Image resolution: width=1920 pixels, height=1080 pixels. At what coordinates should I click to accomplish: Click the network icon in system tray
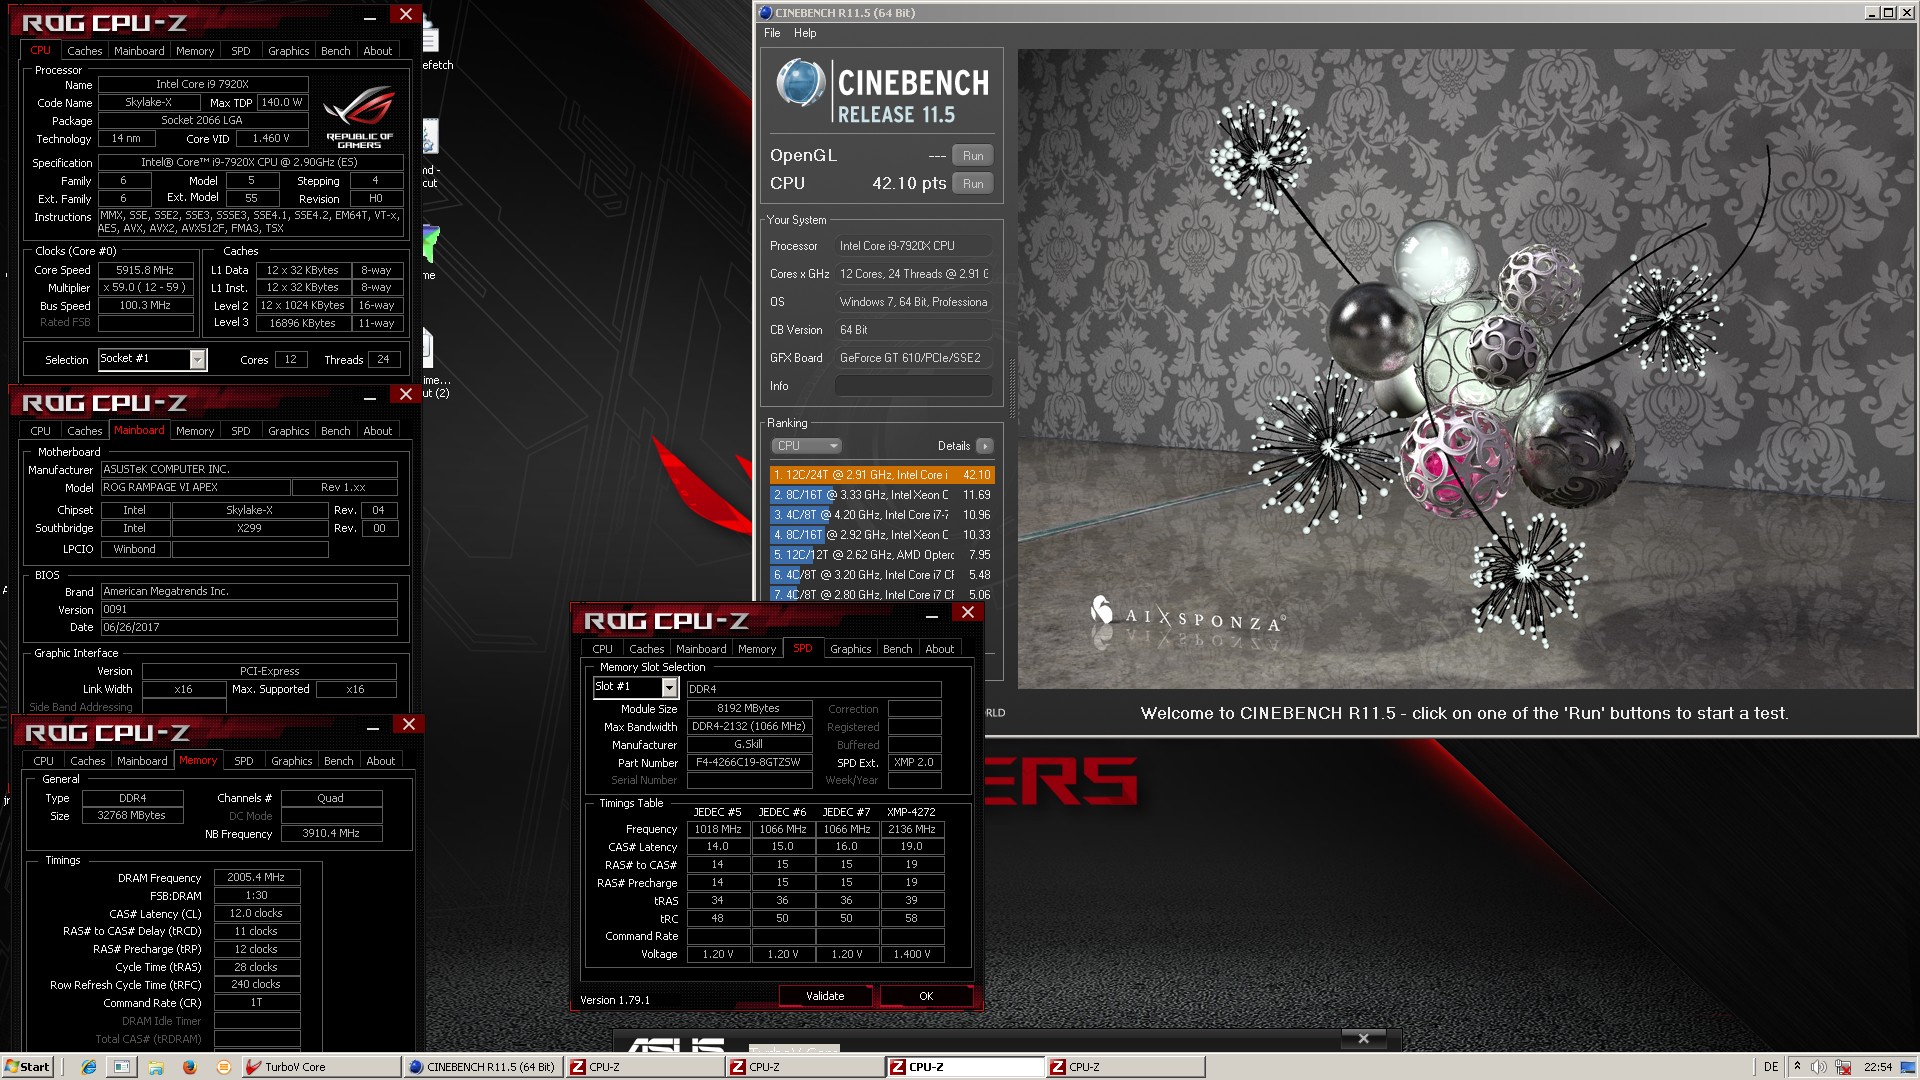click(1843, 1067)
